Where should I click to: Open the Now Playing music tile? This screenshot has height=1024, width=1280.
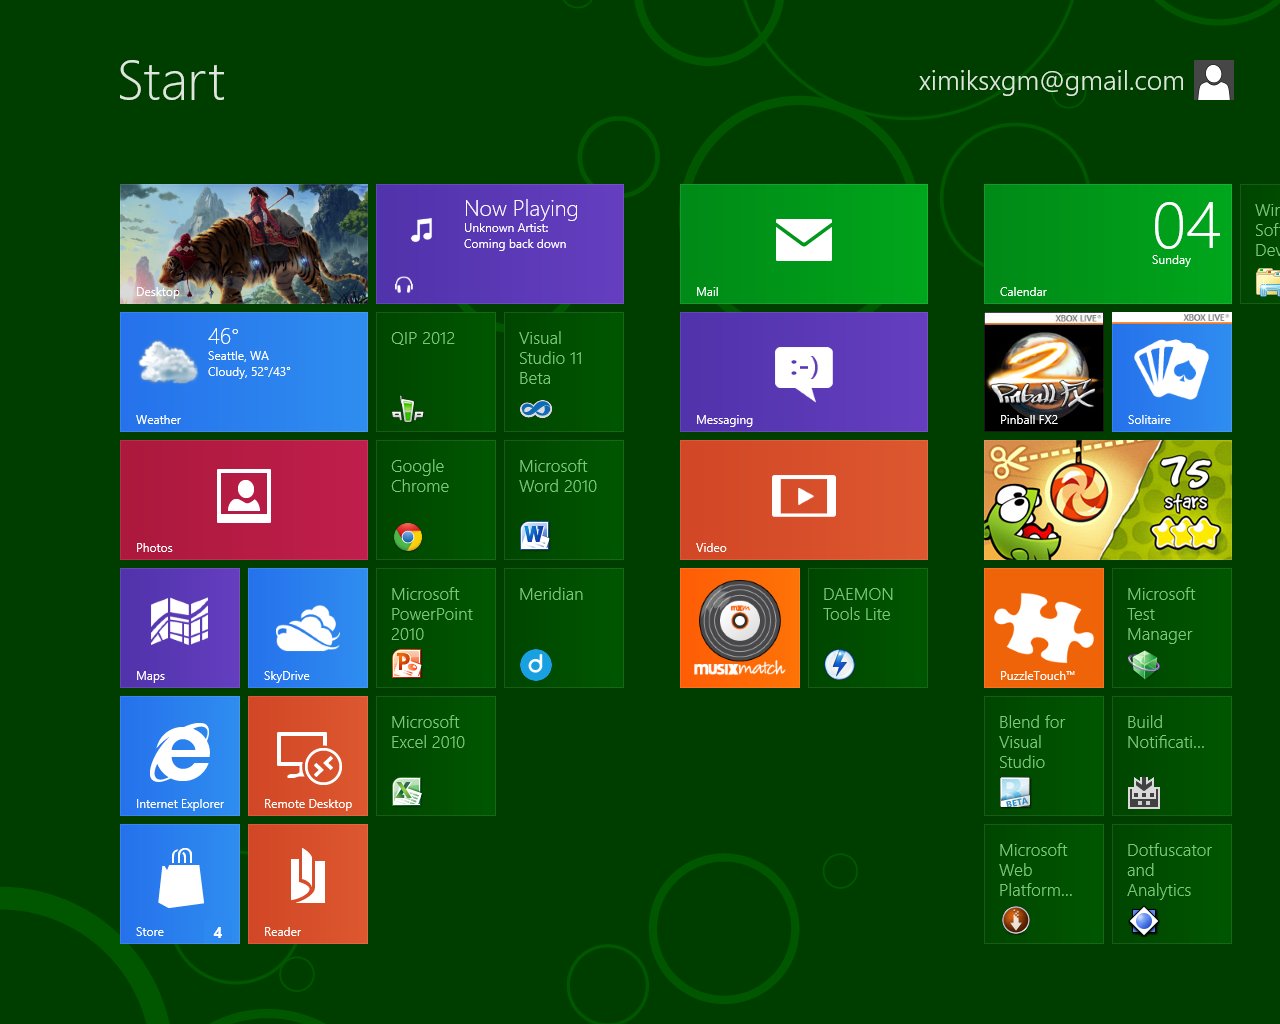pyautogui.click(x=500, y=244)
